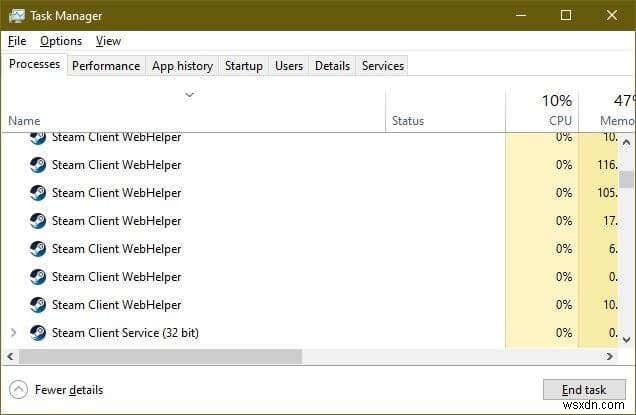Click the Steam icon beside Steam Client Service (32 bit)
Image resolution: width=636 pixels, height=415 pixels.
tap(38, 333)
